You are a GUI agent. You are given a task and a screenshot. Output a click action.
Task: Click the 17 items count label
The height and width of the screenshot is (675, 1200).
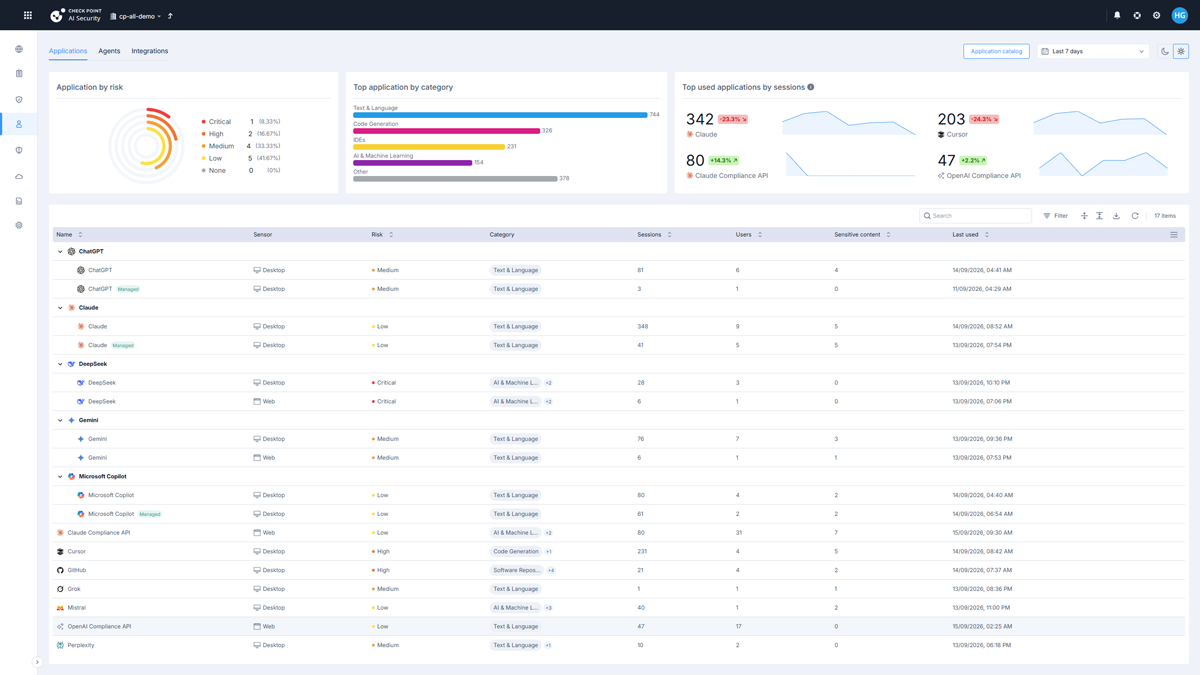(1165, 216)
